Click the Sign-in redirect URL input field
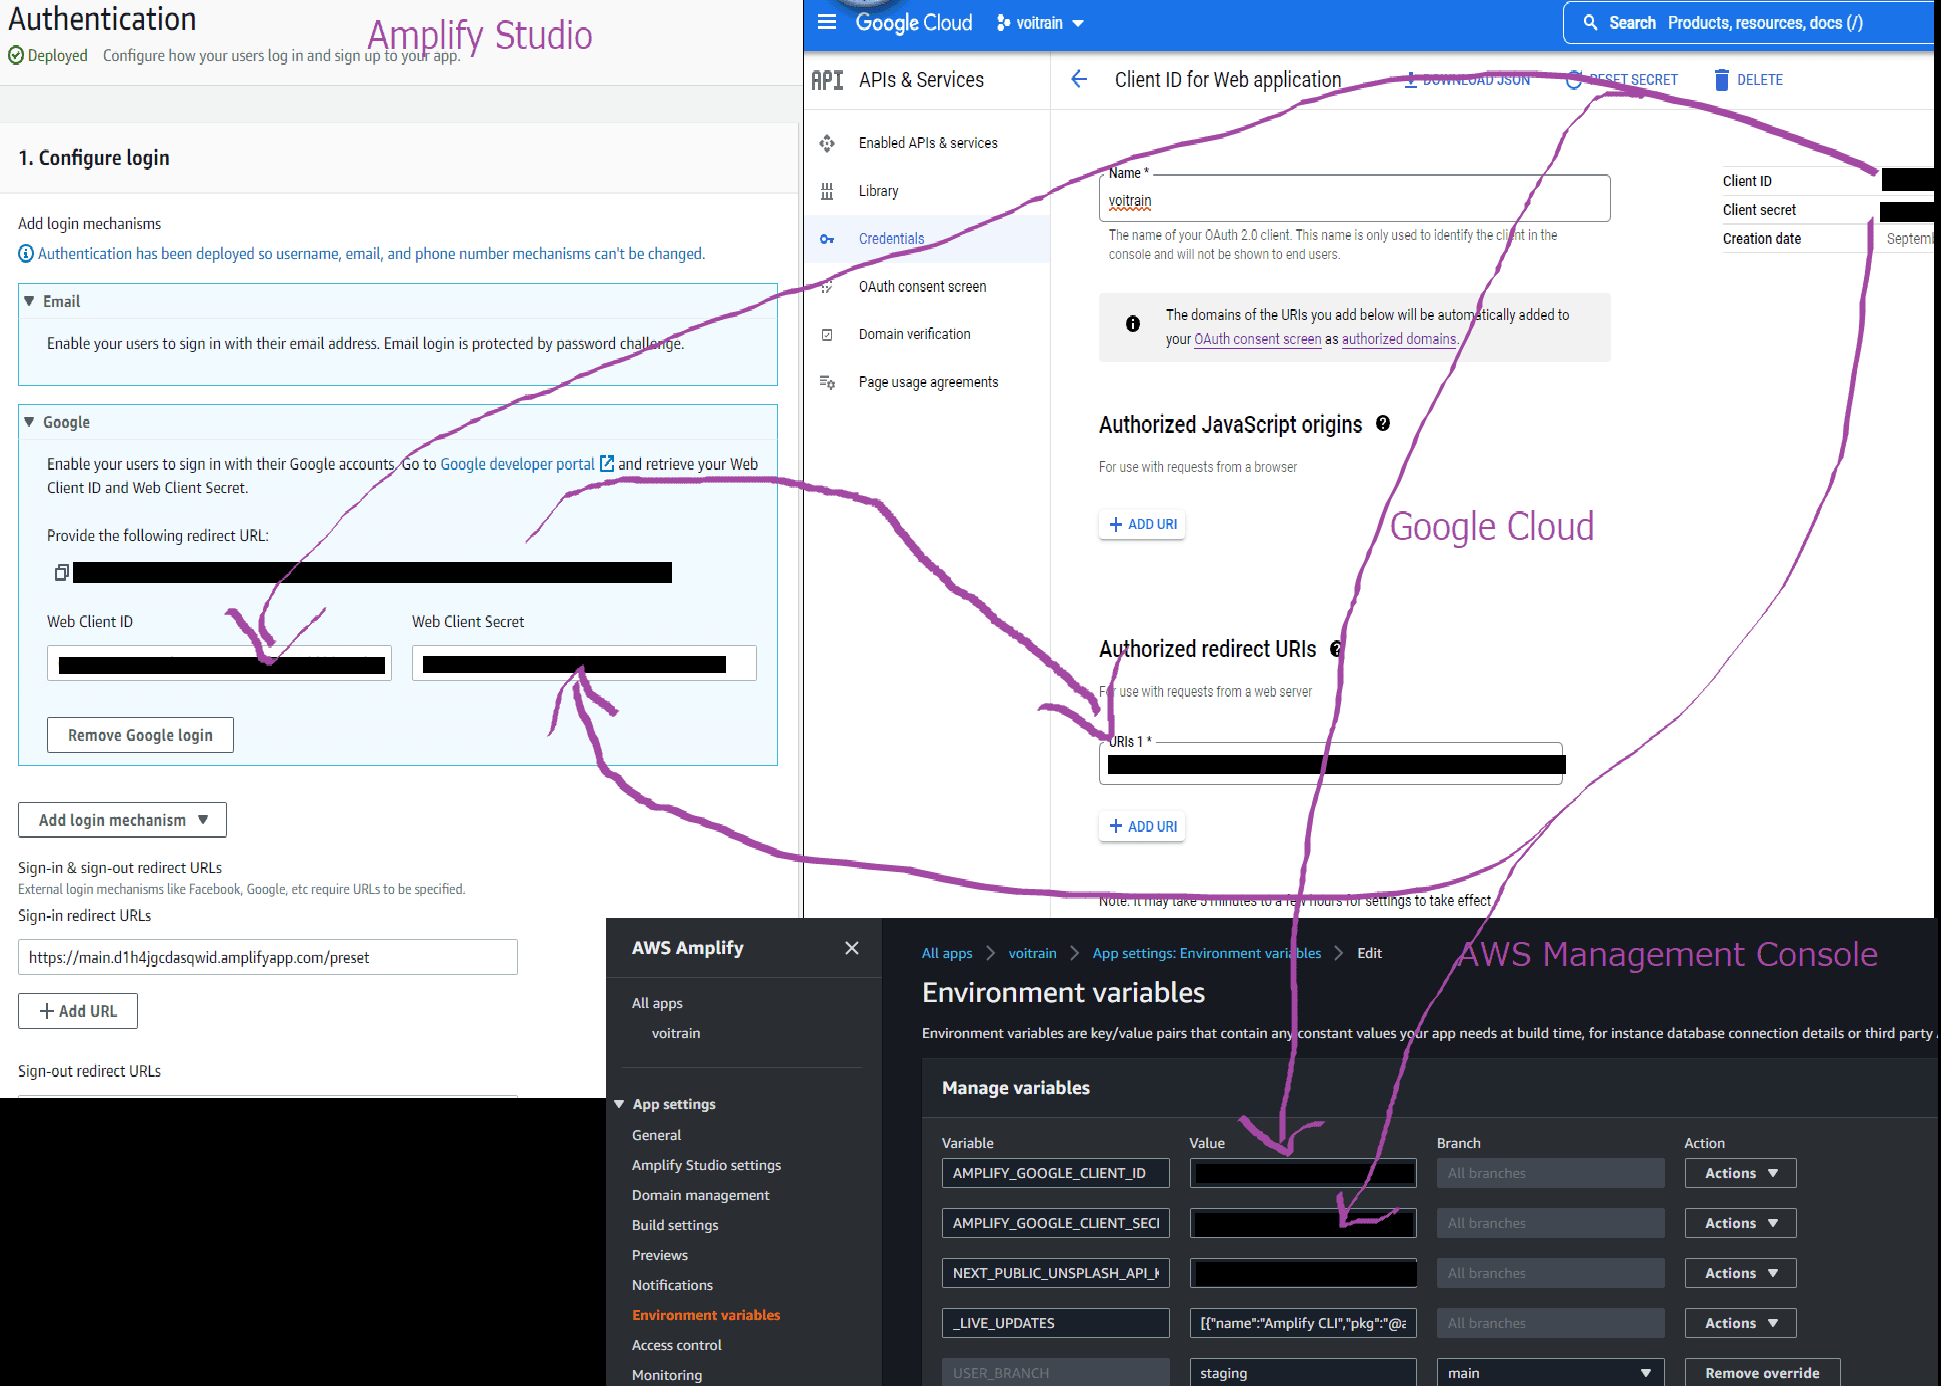1941x1386 pixels. tap(267, 957)
